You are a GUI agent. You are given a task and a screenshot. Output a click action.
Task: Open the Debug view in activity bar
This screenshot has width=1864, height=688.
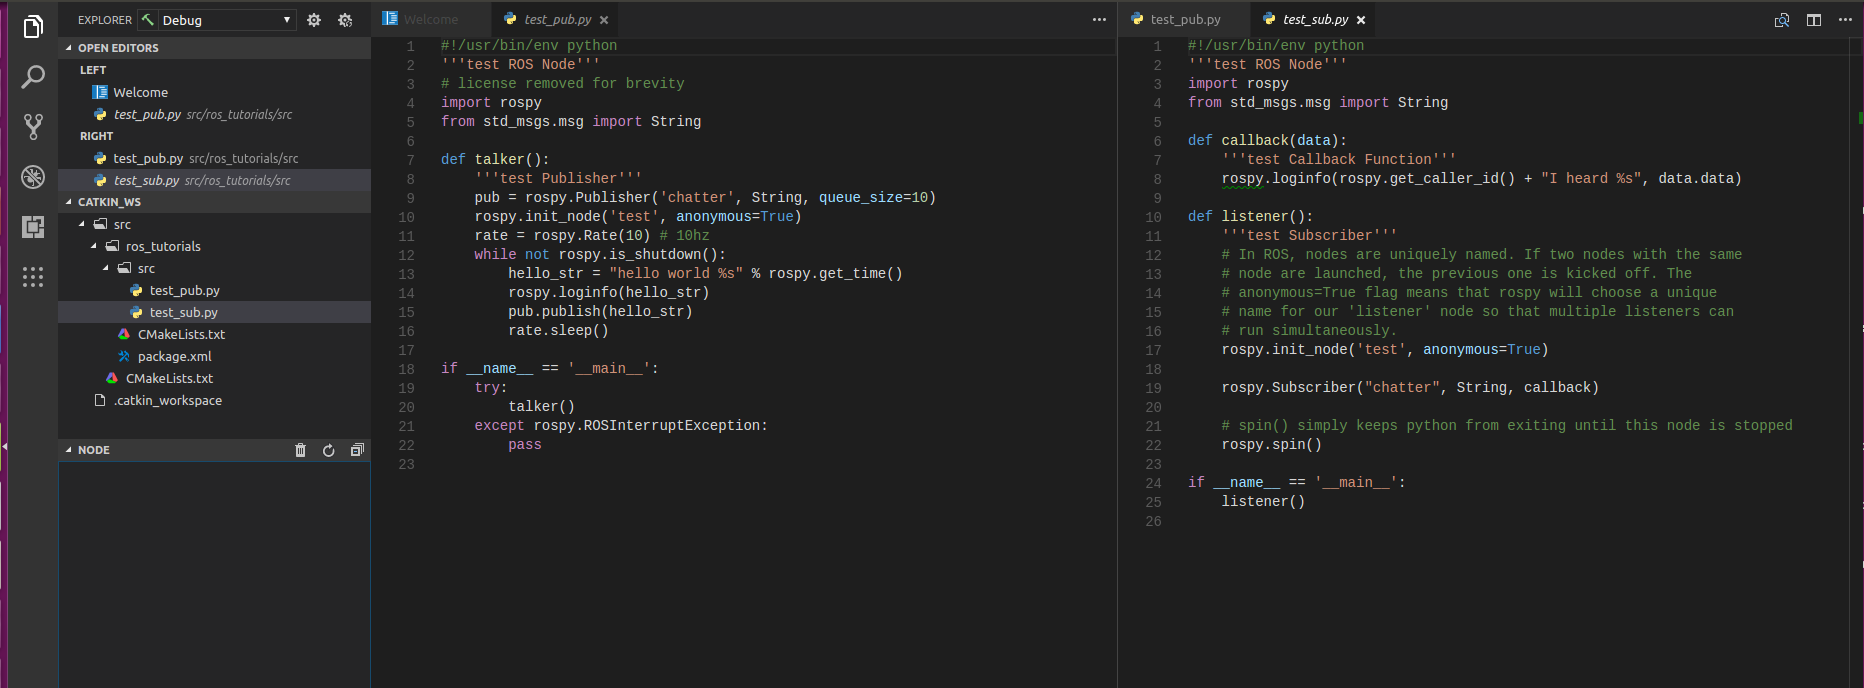pyautogui.click(x=33, y=177)
